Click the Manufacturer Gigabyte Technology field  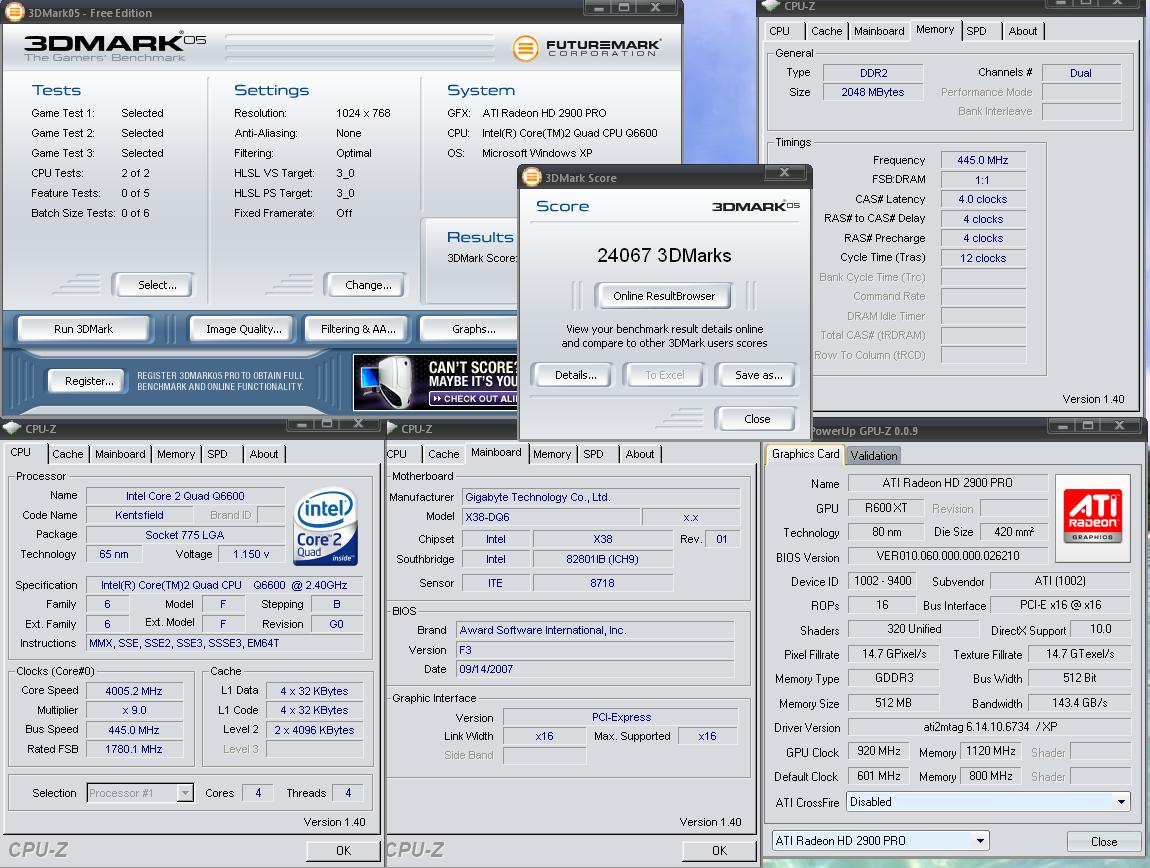tap(601, 497)
